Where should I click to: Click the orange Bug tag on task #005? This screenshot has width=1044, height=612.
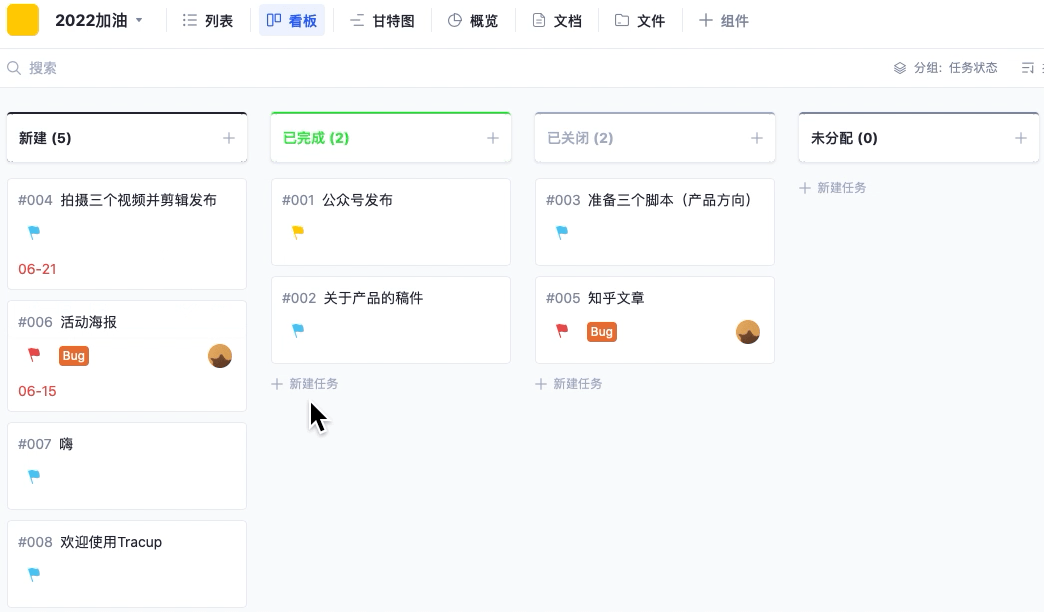click(601, 332)
